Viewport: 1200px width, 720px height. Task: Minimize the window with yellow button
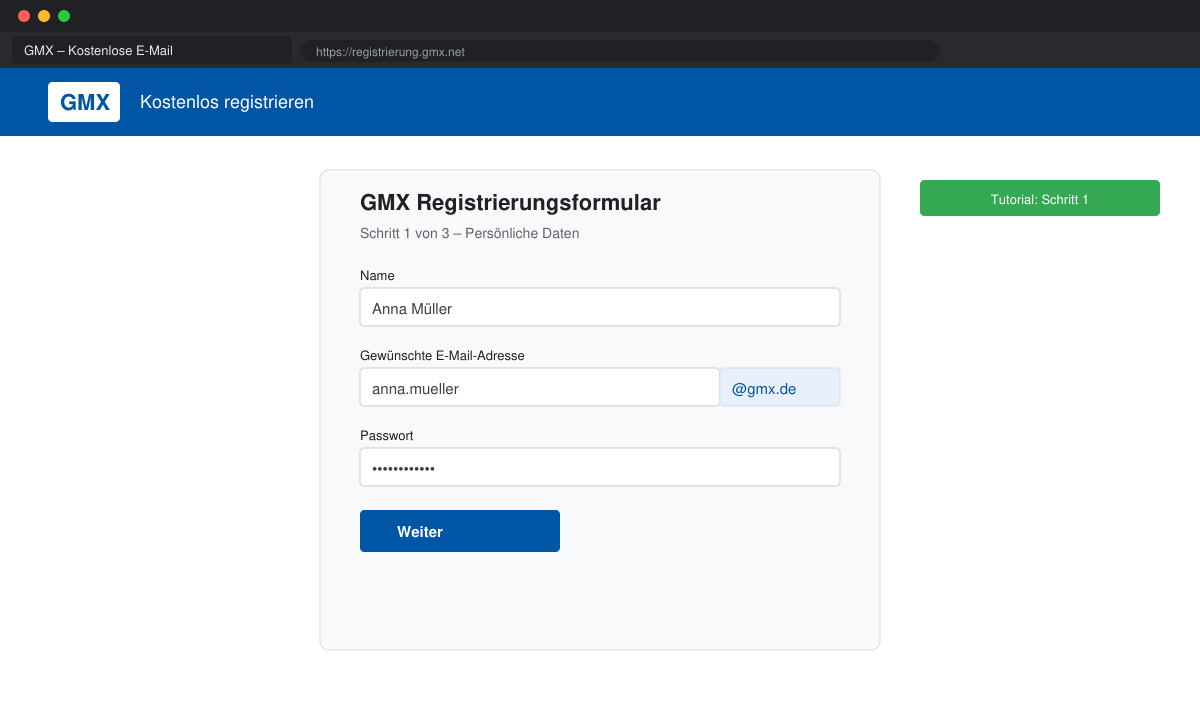pyautogui.click(x=44, y=16)
